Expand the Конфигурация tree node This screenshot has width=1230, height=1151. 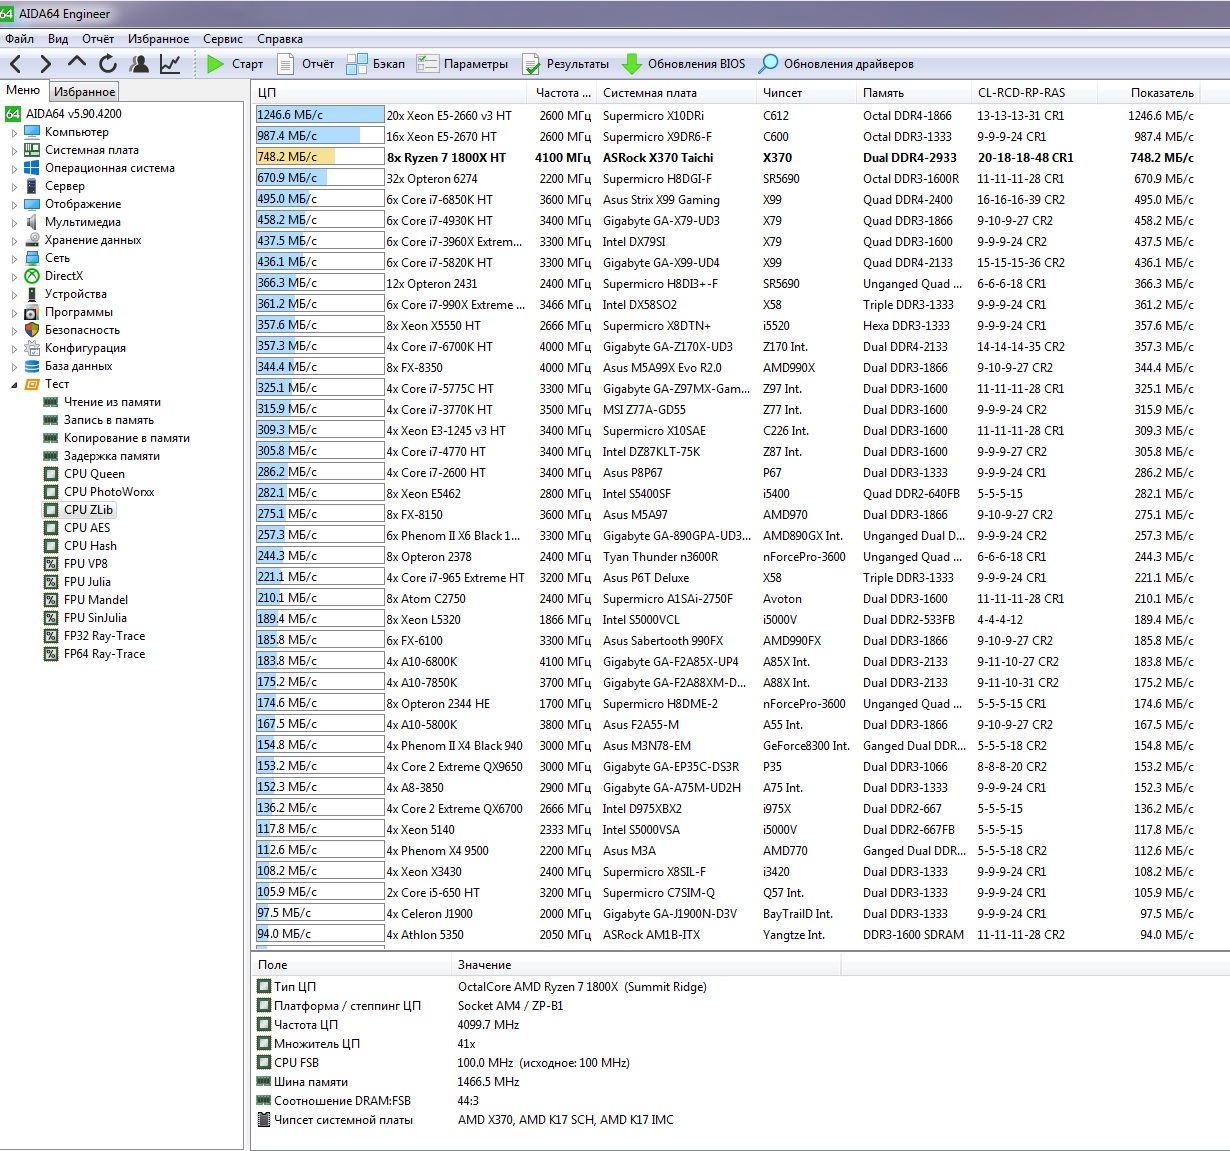(x=14, y=348)
